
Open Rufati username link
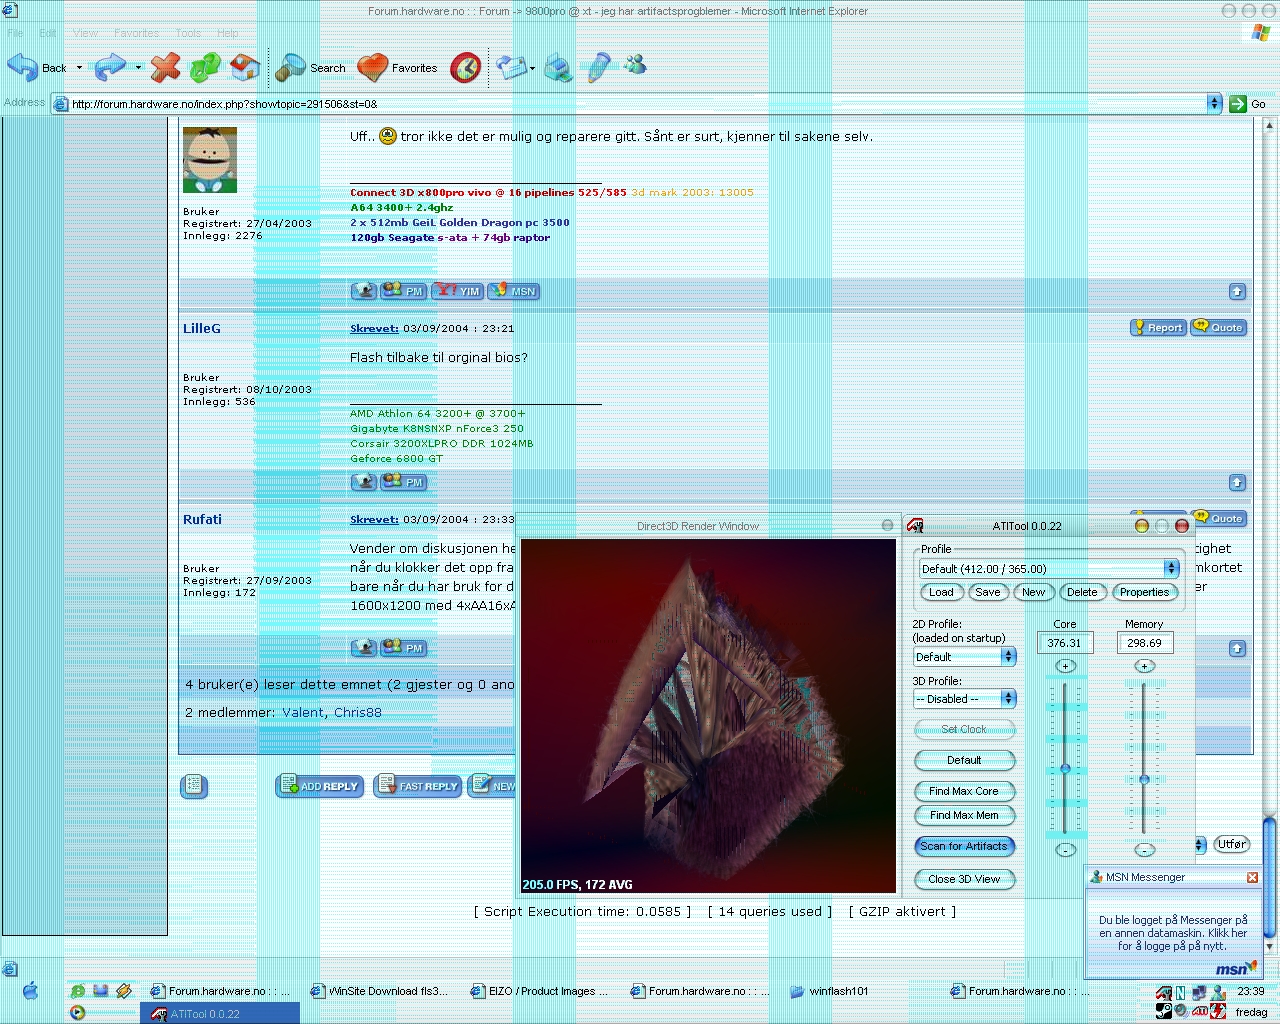coord(203,519)
